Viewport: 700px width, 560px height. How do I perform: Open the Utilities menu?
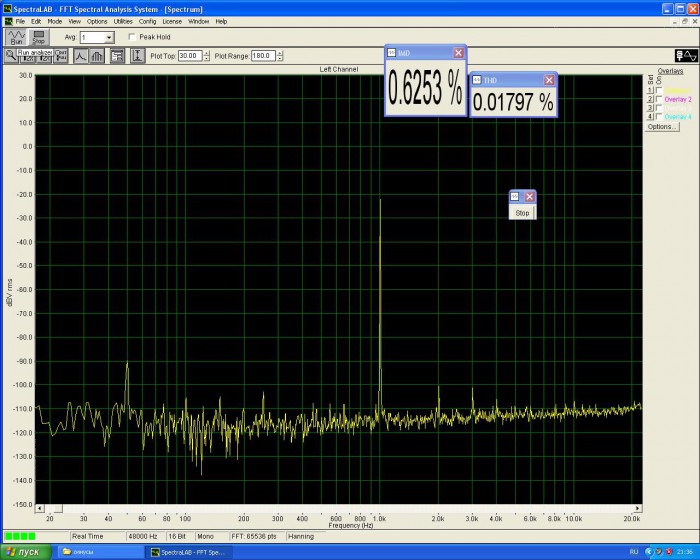coord(123,21)
